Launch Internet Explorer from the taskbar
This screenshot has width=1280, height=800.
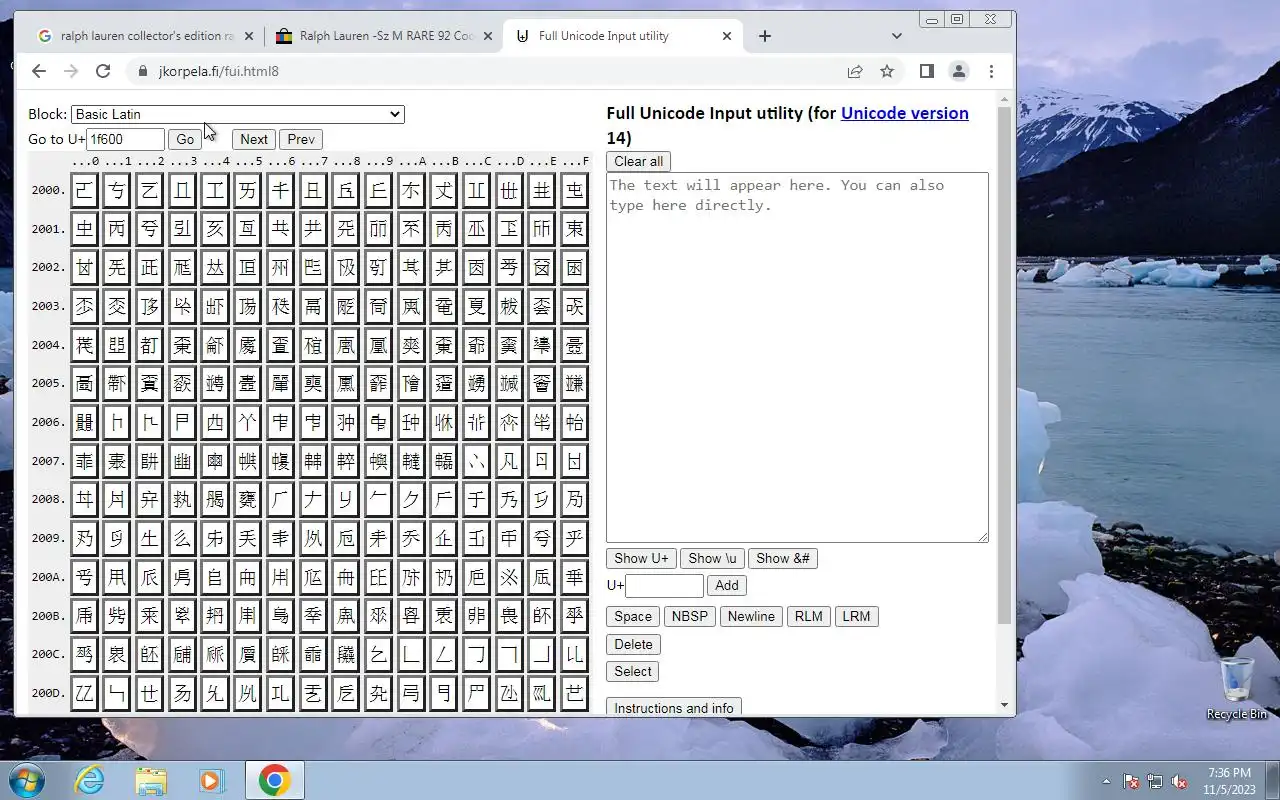coord(89,780)
